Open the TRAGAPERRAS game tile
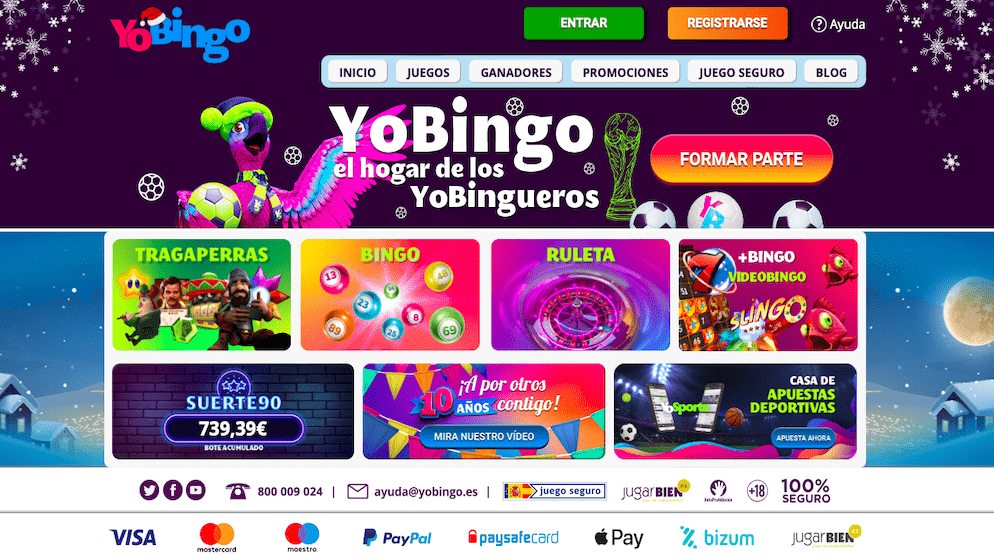This screenshot has height=559, width=994. 202,295
